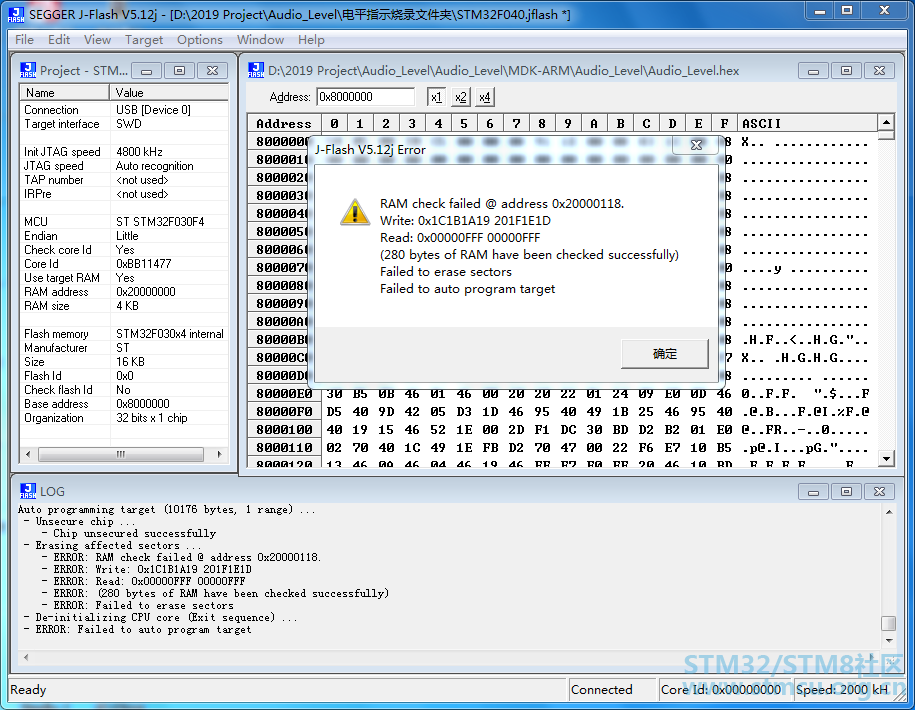The image size is (915, 710).
Task: Click the 'ERROR: Failed to erase sectors' log line
Action: (x=144, y=605)
